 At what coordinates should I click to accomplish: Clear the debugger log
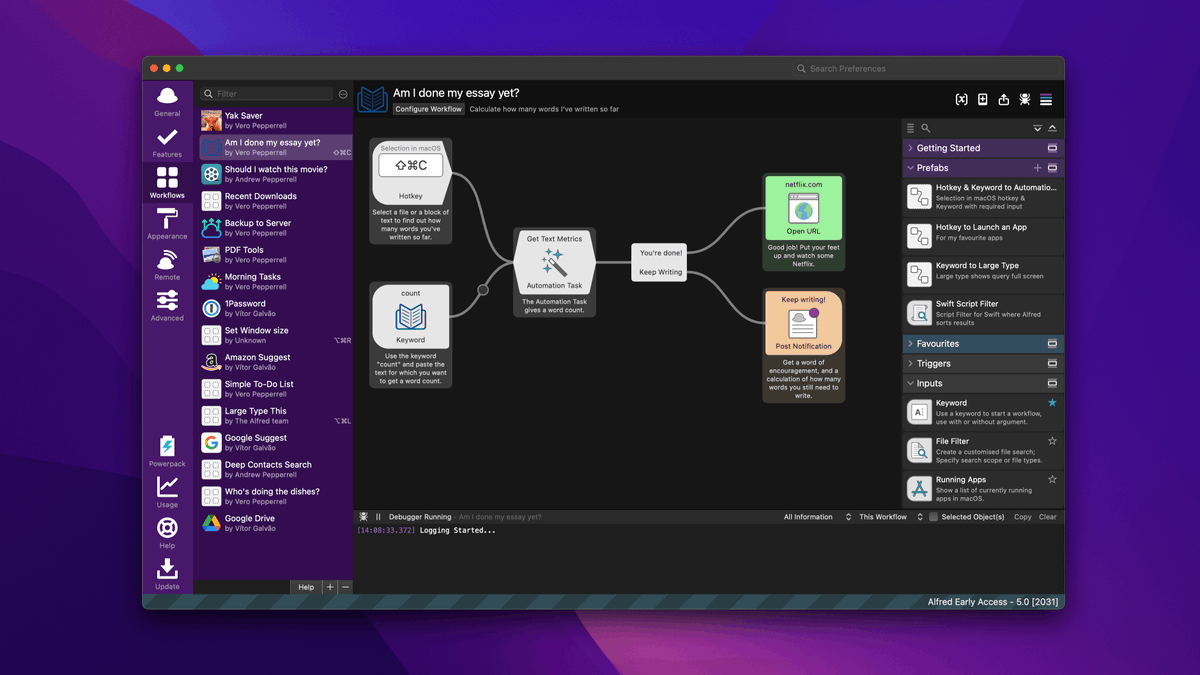pyautogui.click(x=1048, y=517)
